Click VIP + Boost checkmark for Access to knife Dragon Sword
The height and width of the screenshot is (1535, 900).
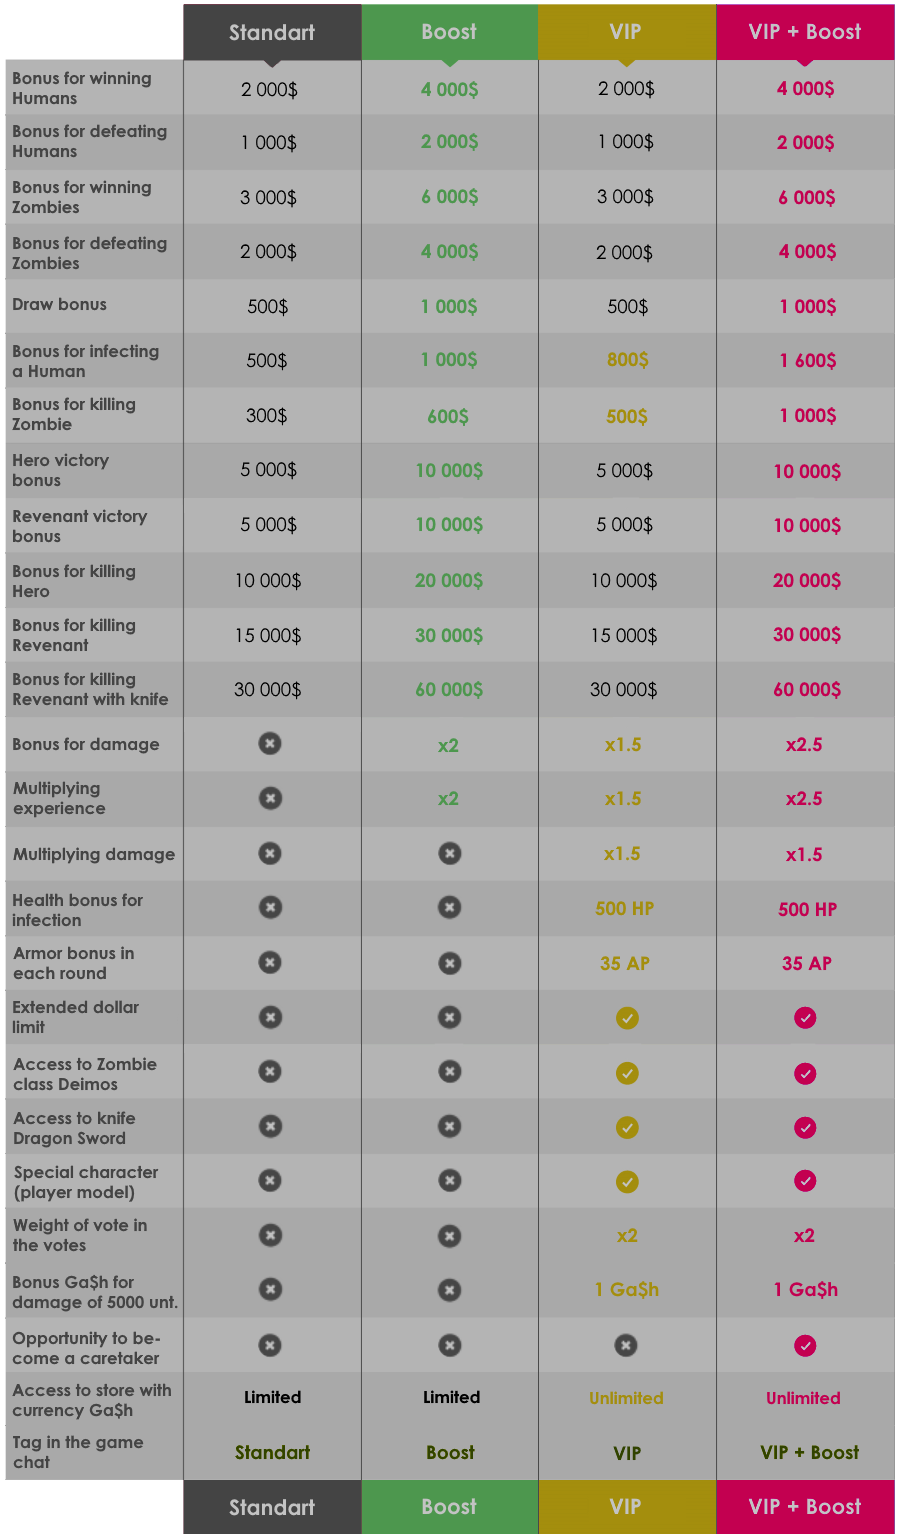[805, 1128]
